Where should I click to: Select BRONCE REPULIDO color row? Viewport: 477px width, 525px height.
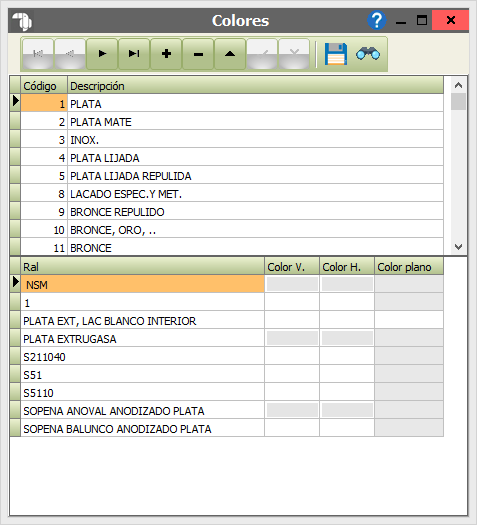[x=232, y=212]
